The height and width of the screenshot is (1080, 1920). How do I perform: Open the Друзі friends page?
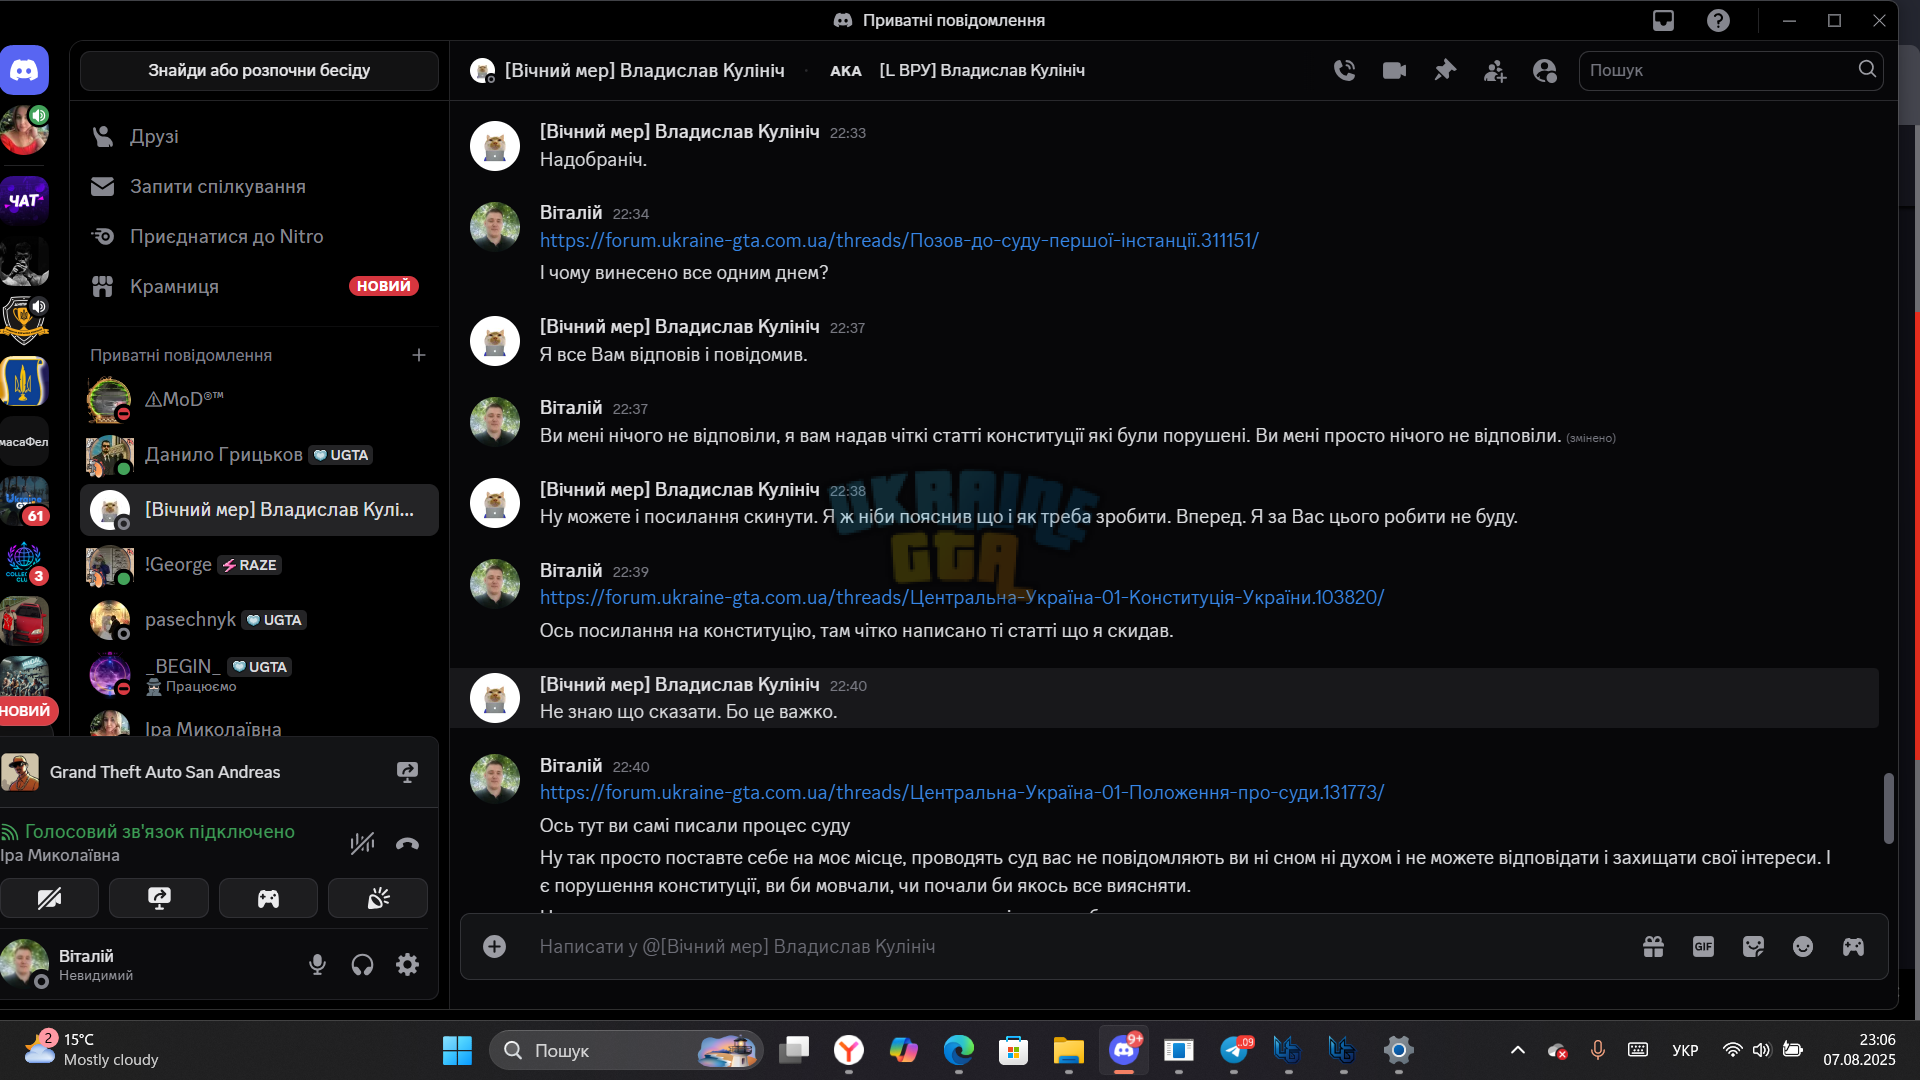[x=259, y=136]
